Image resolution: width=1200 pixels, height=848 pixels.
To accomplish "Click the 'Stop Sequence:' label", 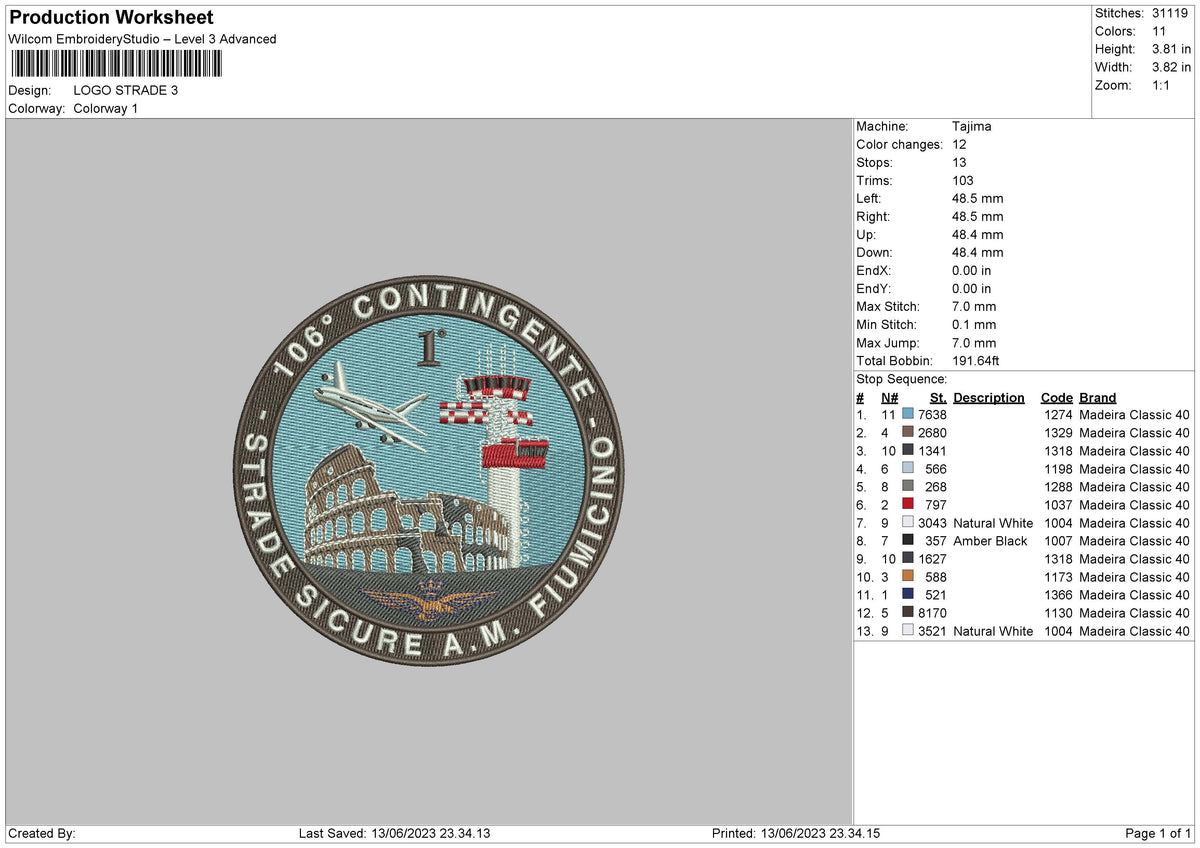I will [902, 380].
